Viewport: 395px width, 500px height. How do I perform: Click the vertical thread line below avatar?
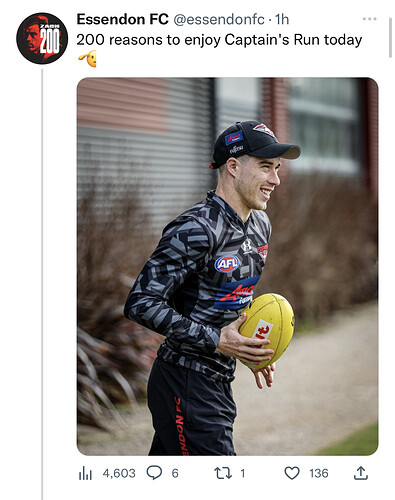tap(42, 284)
